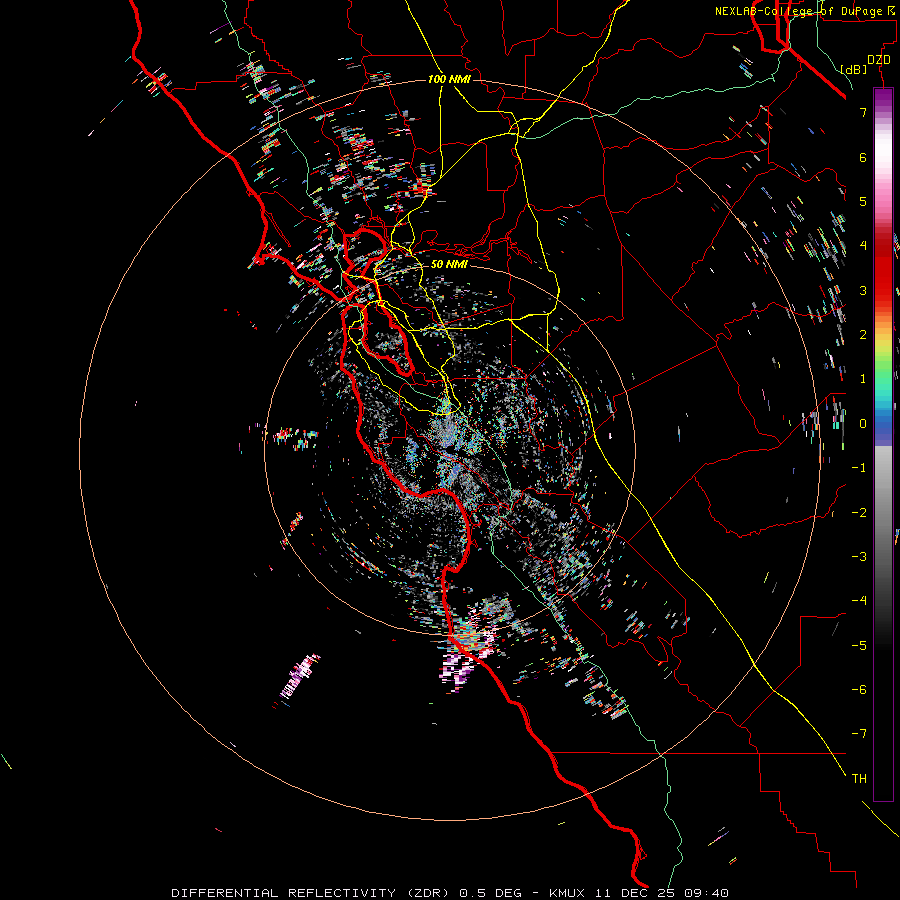The height and width of the screenshot is (900, 900).
Task: Click the 6 dB label on the legend
Action: pos(863,157)
